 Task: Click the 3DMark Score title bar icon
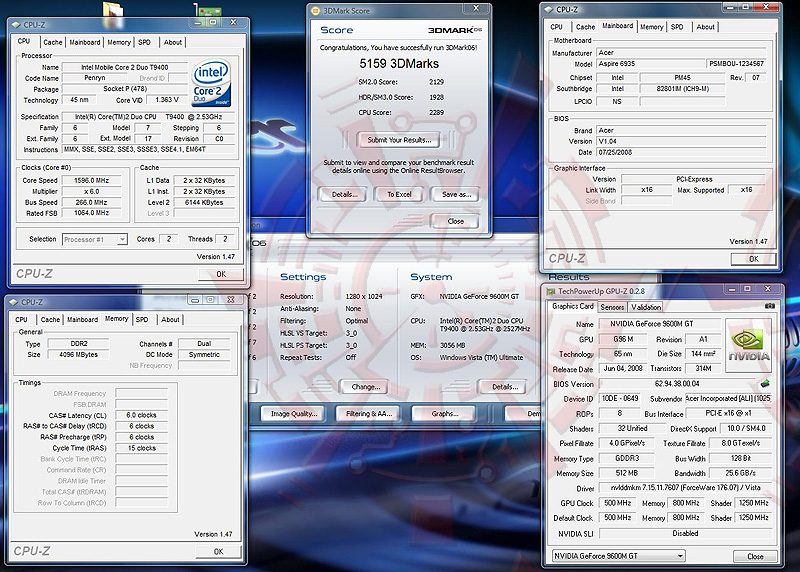315,11
